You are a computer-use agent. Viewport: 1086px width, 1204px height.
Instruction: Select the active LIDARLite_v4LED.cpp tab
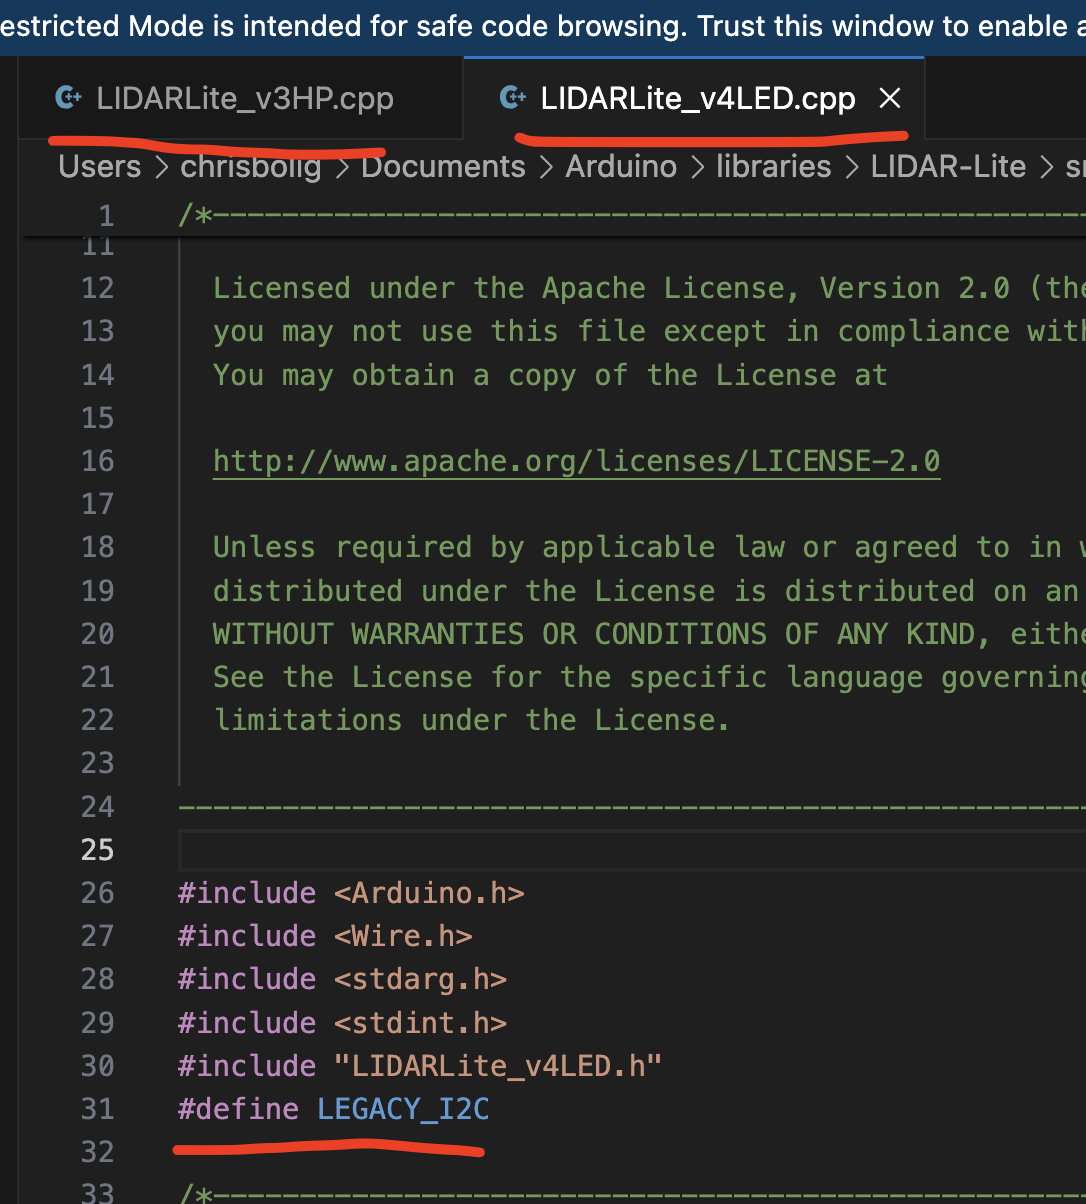pyautogui.click(x=697, y=97)
